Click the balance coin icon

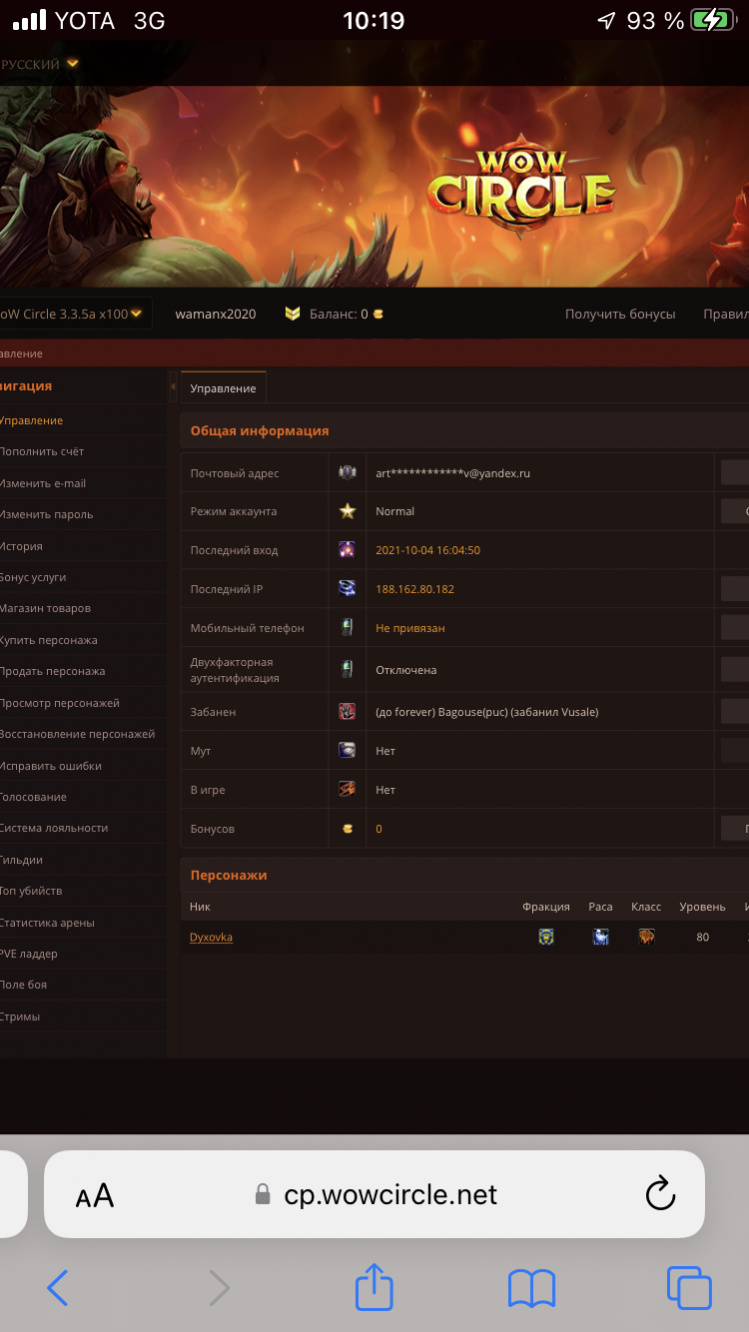(x=378, y=314)
